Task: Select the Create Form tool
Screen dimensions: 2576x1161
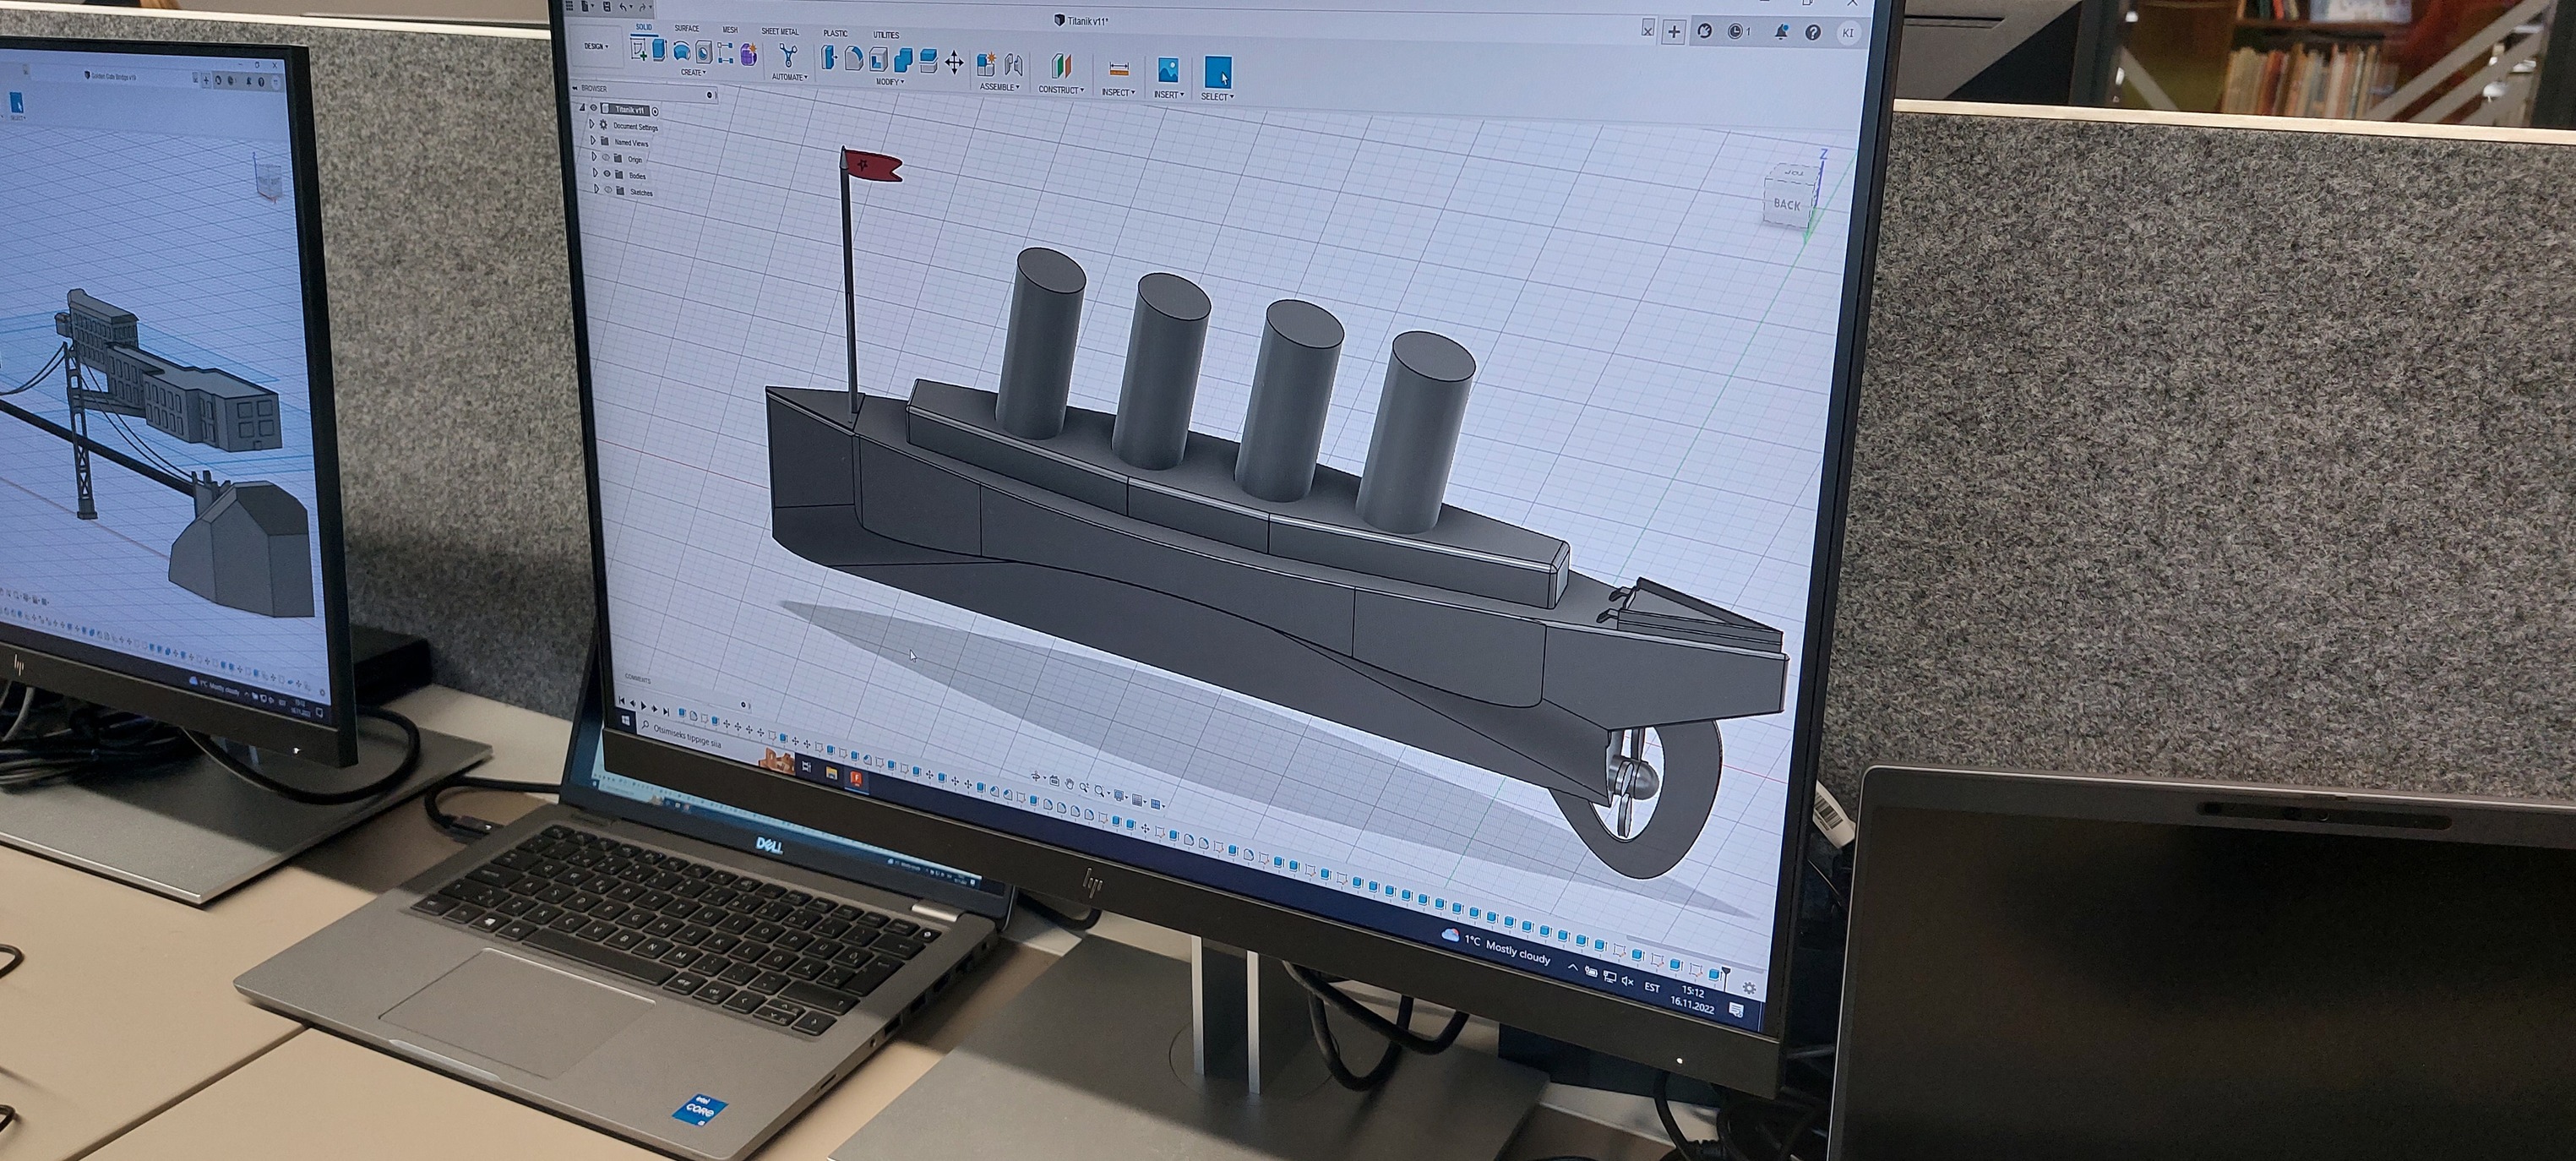Action: [749, 54]
